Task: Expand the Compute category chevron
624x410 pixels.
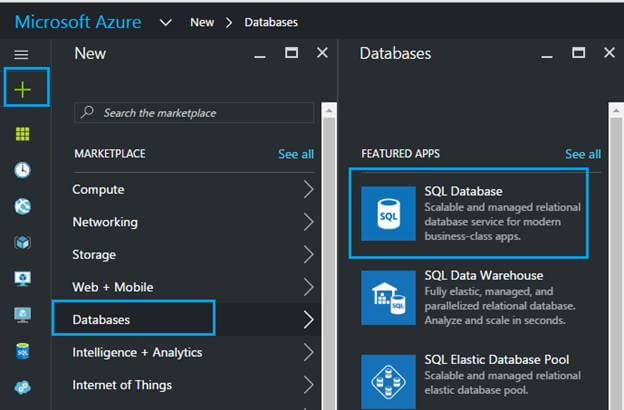Action: (x=308, y=190)
